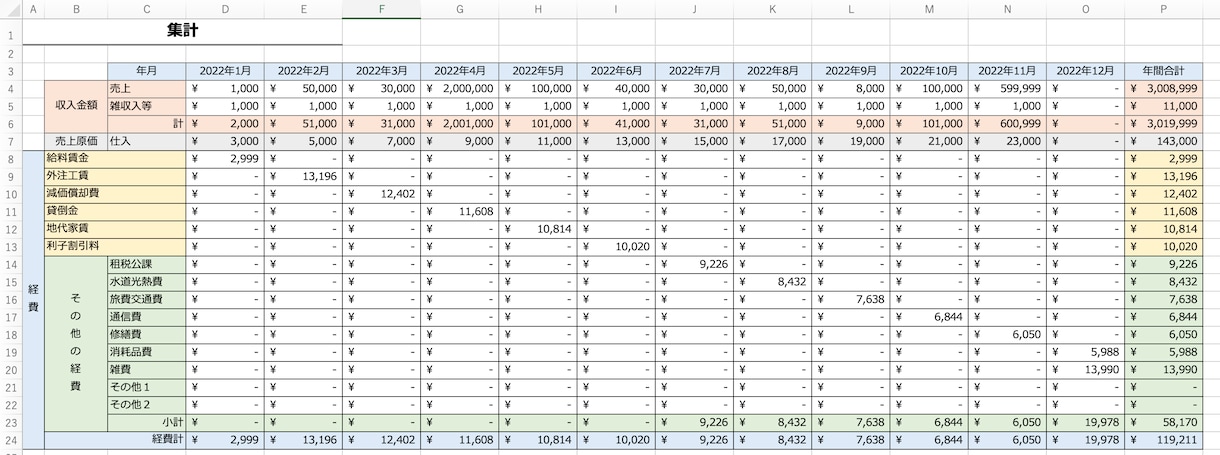Select the 119,211 annual expense total
Image resolution: width=1220 pixels, height=455 pixels.
(x=1164, y=439)
